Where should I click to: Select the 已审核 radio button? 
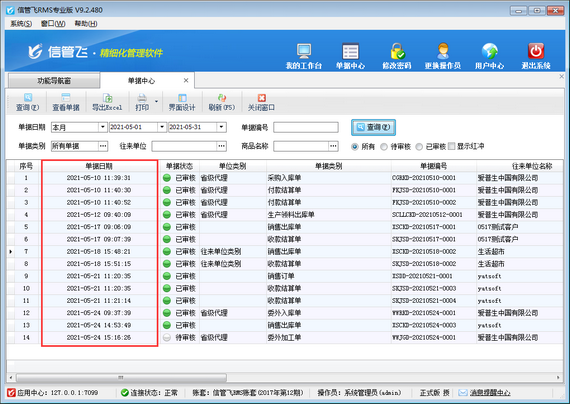coord(419,147)
